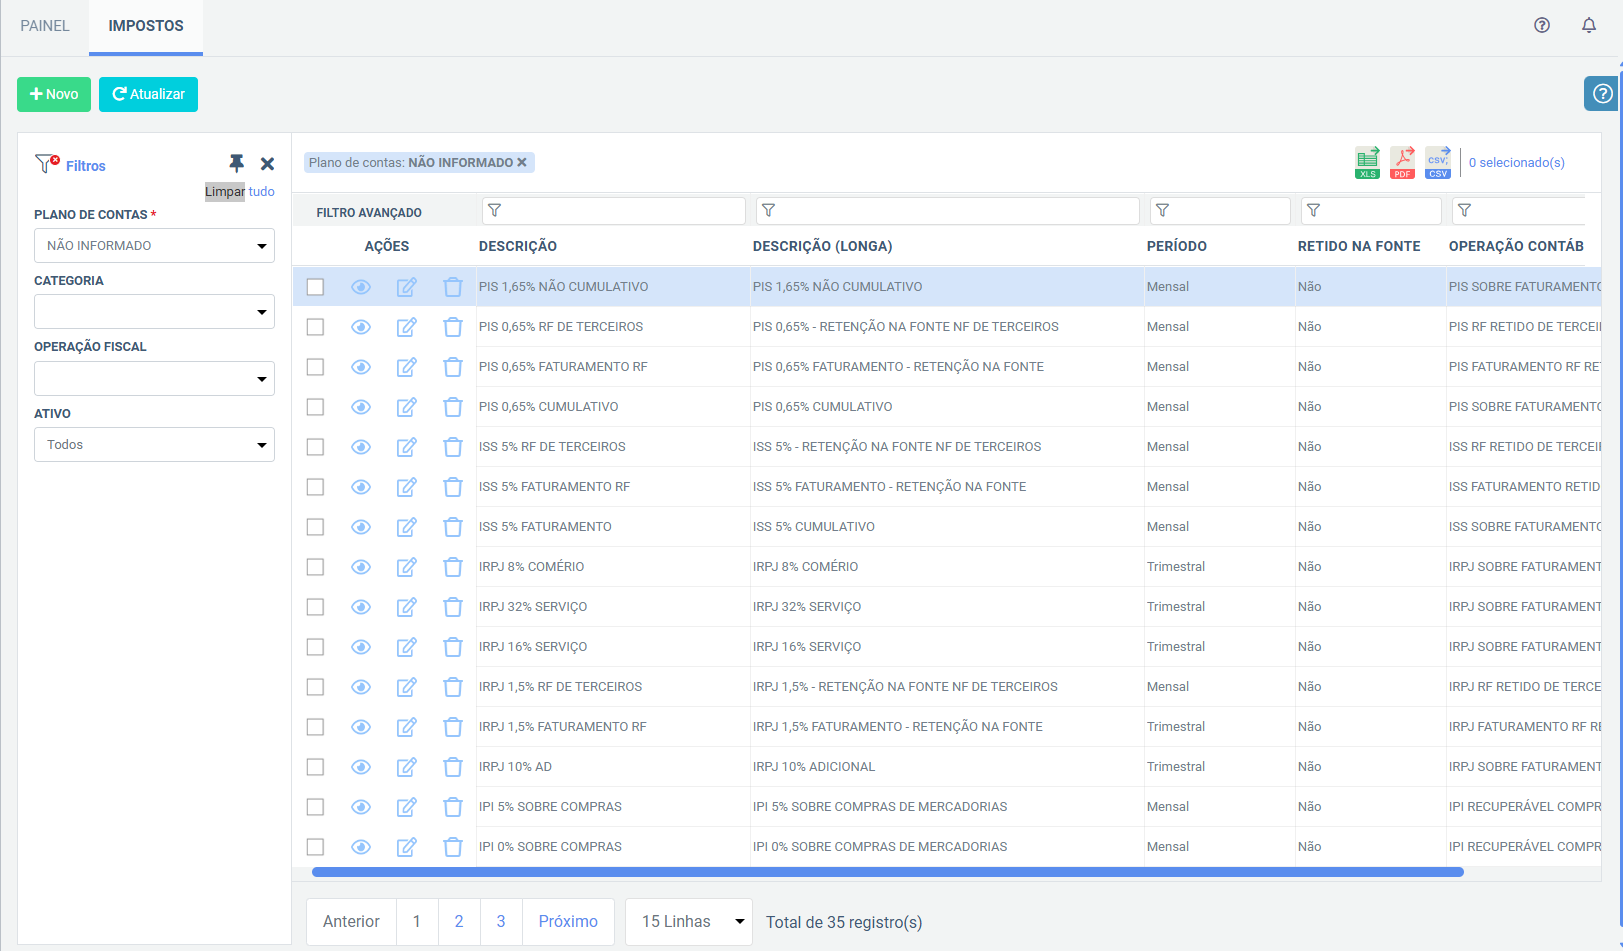Image resolution: width=1623 pixels, height=951 pixels.
Task: Open the help circle icon in top bar
Action: [1542, 25]
